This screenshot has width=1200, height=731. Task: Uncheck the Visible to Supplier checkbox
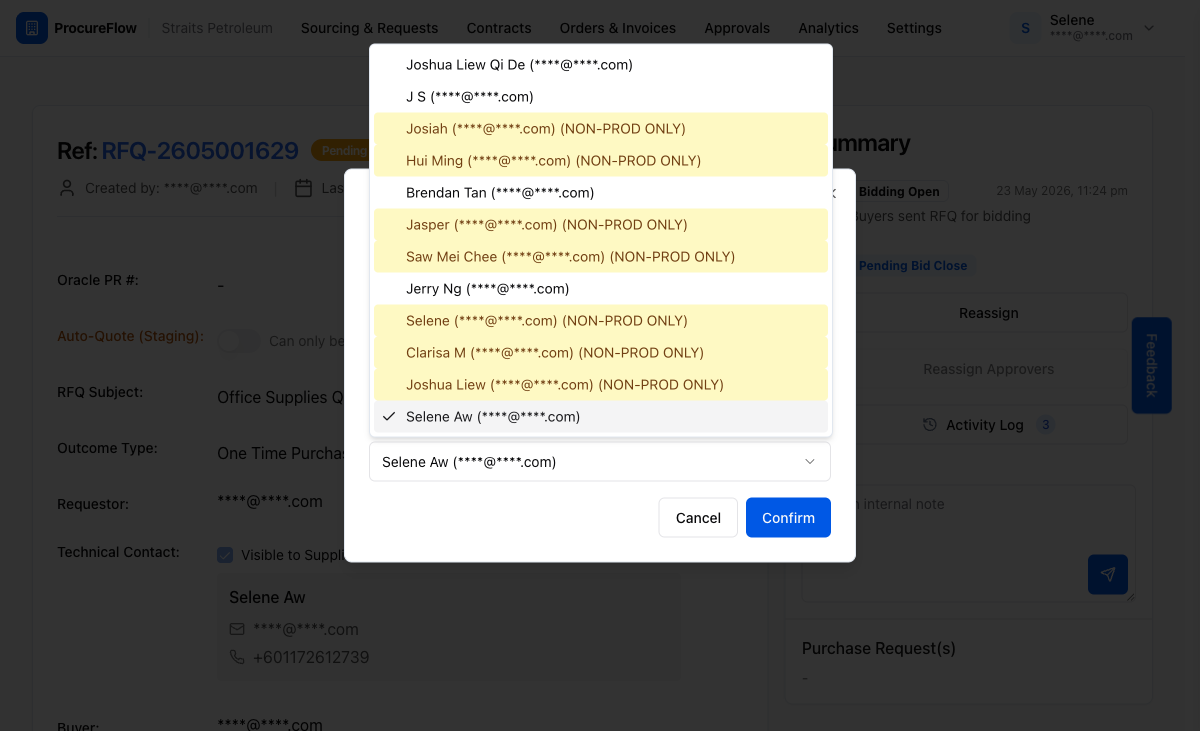(x=225, y=555)
